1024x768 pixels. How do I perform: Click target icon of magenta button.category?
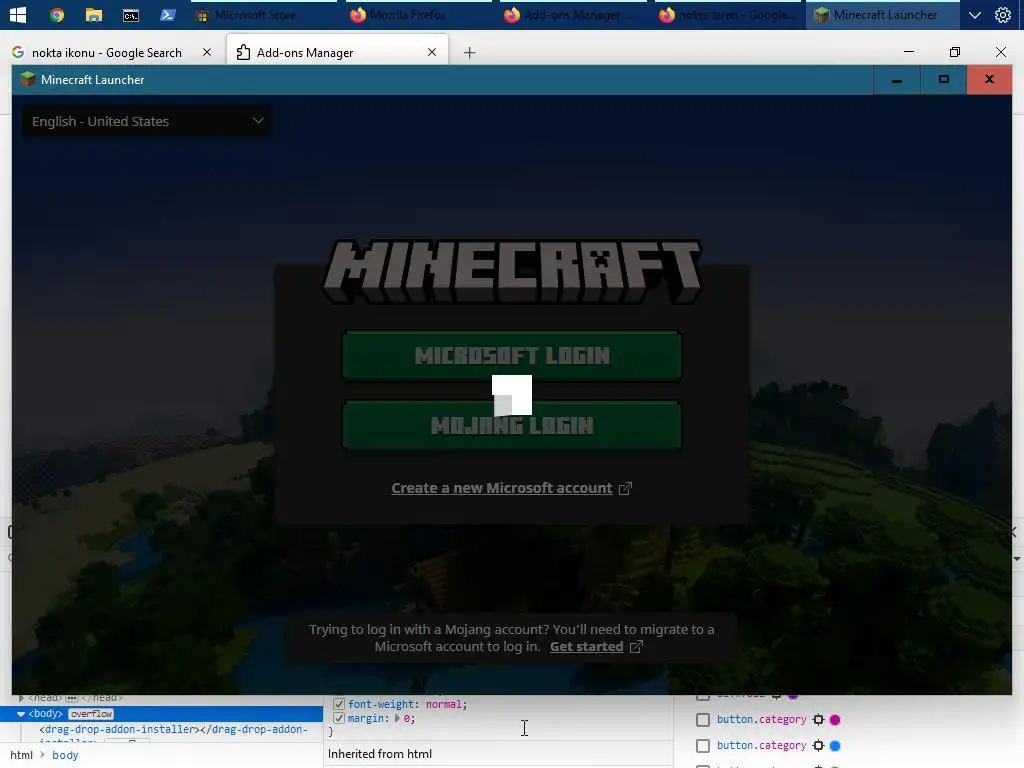[818, 720]
